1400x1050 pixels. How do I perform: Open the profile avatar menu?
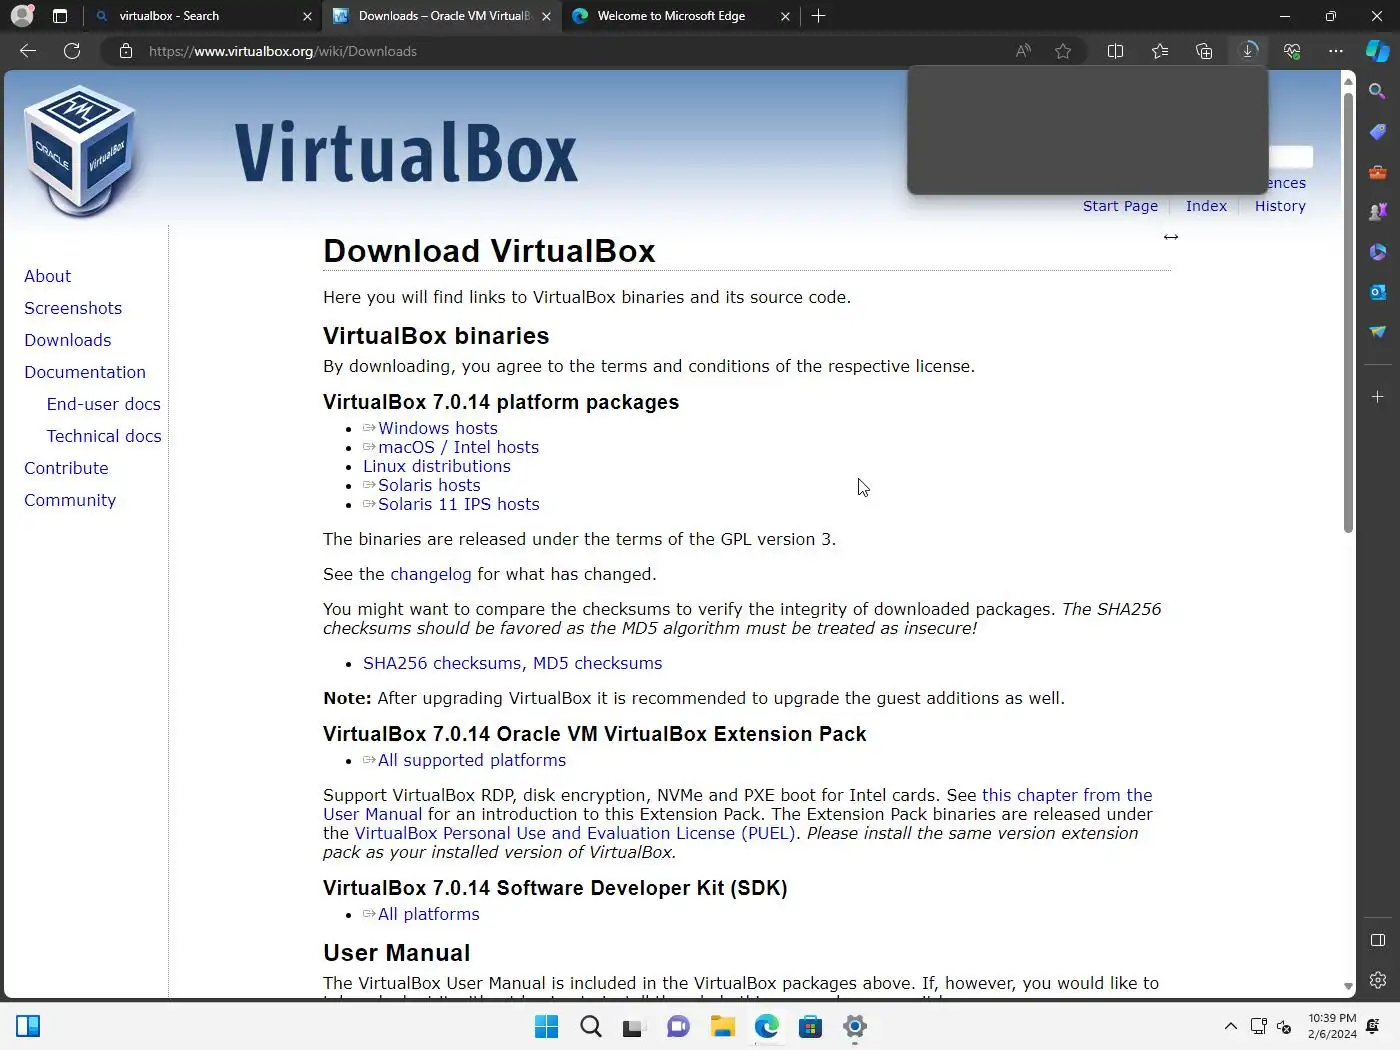(22, 16)
